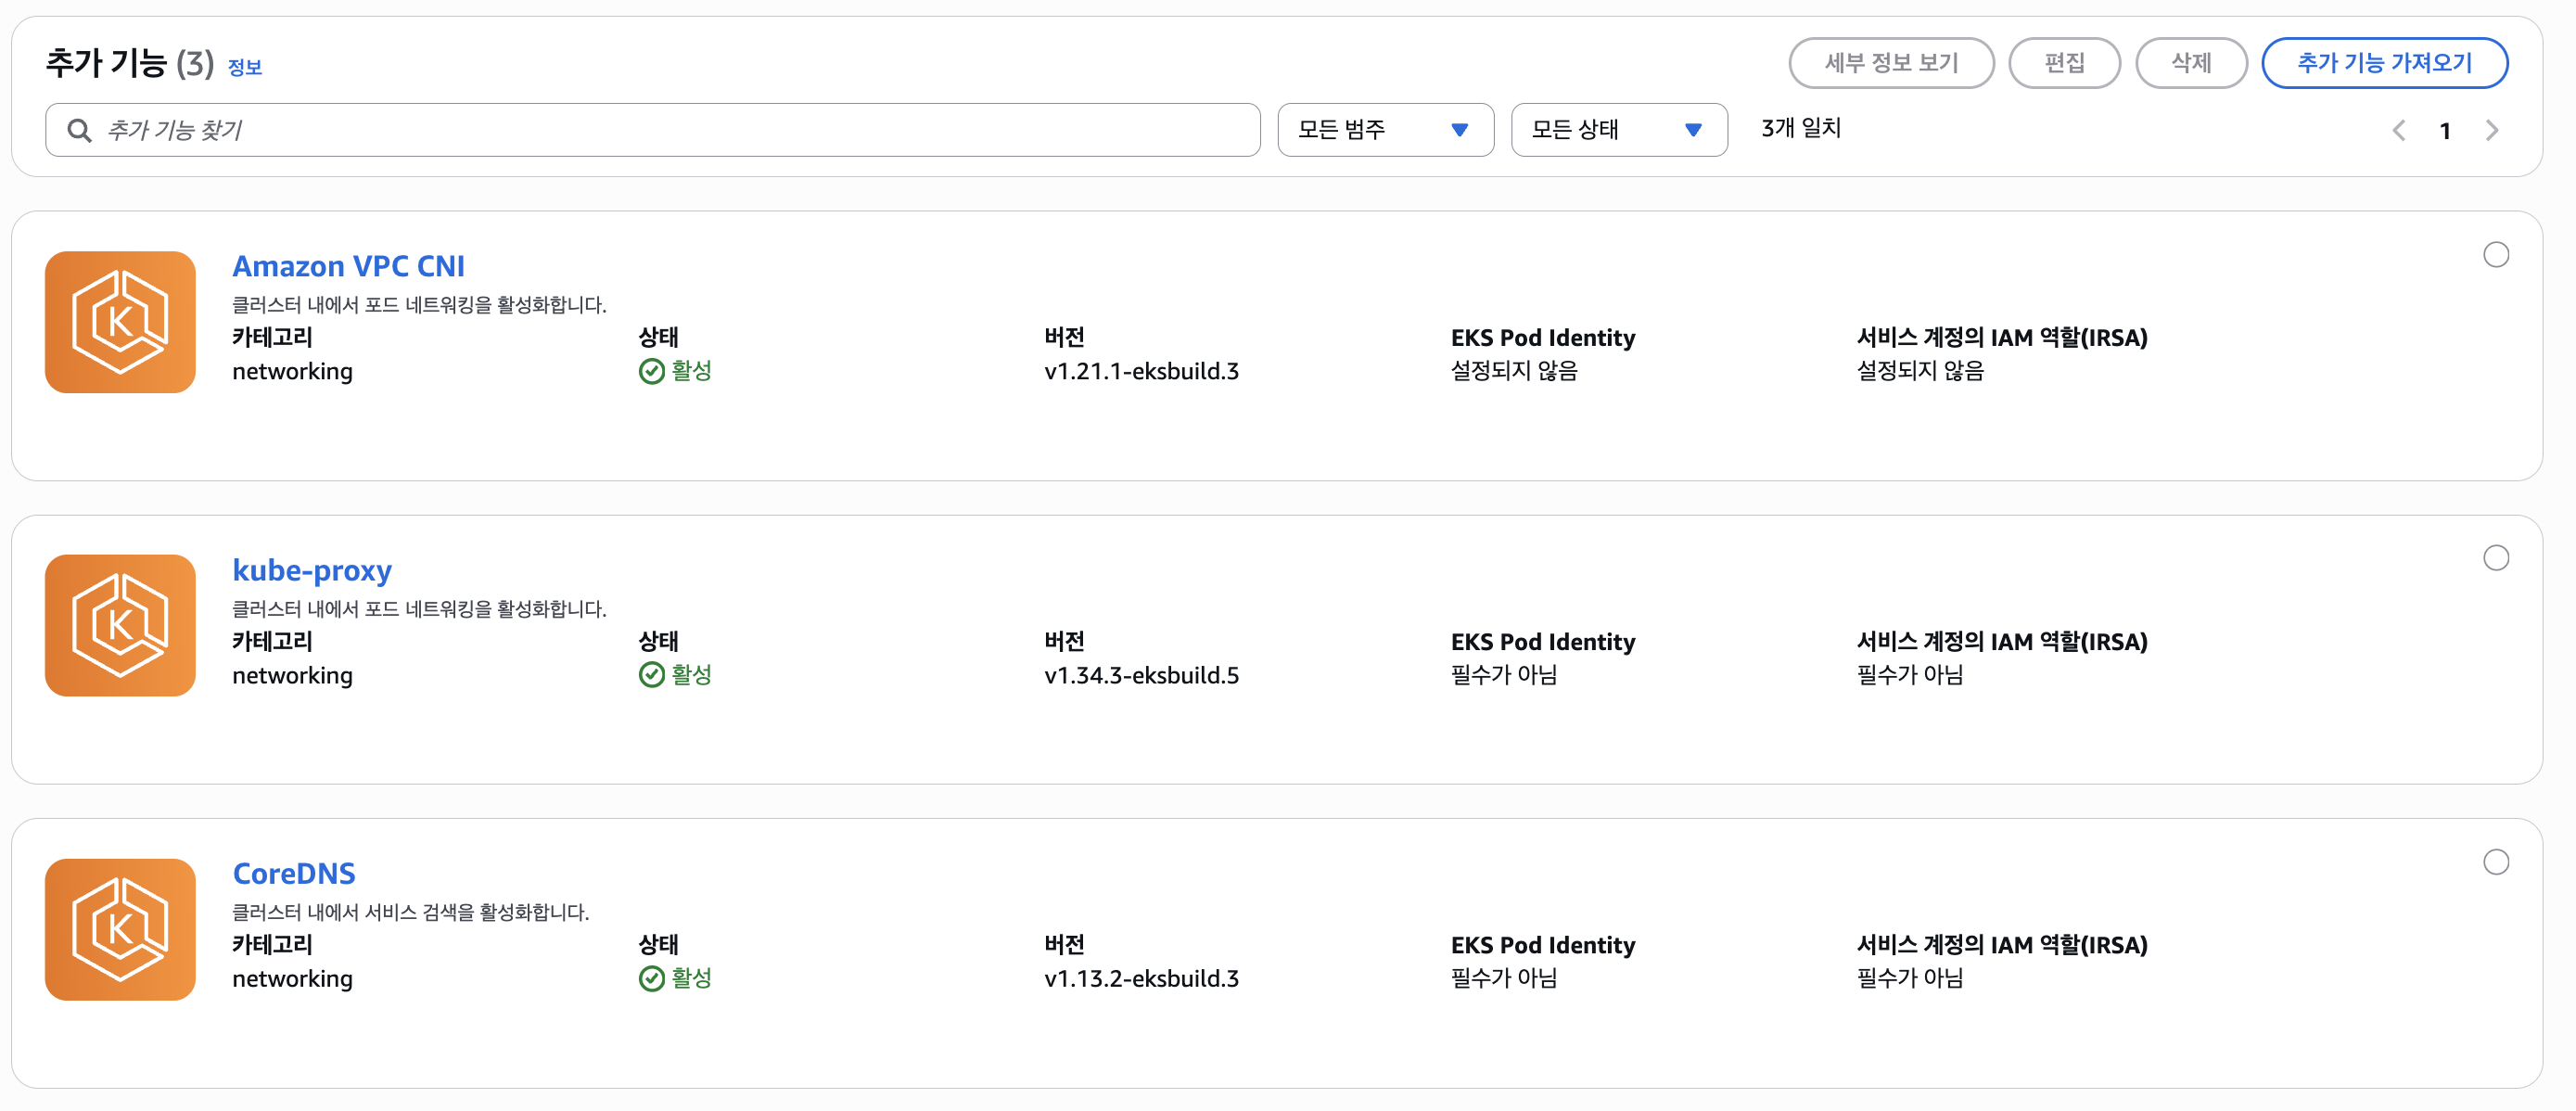Viewport: 2576px width, 1111px height.
Task: Open the 모든 범주 category dropdown
Action: pos(1384,130)
